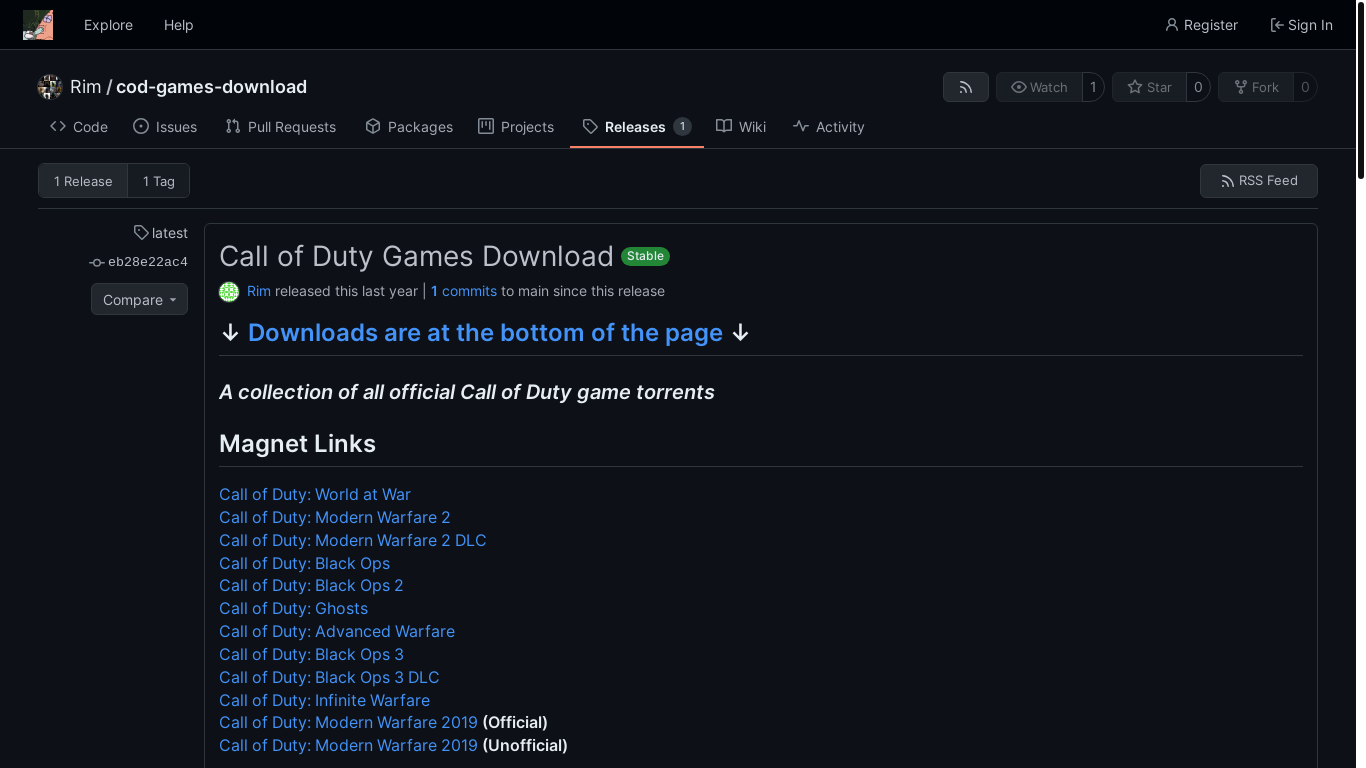This screenshot has width=1366, height=768.
Task: Open Help in the top navigation
Action: [179, 25]
